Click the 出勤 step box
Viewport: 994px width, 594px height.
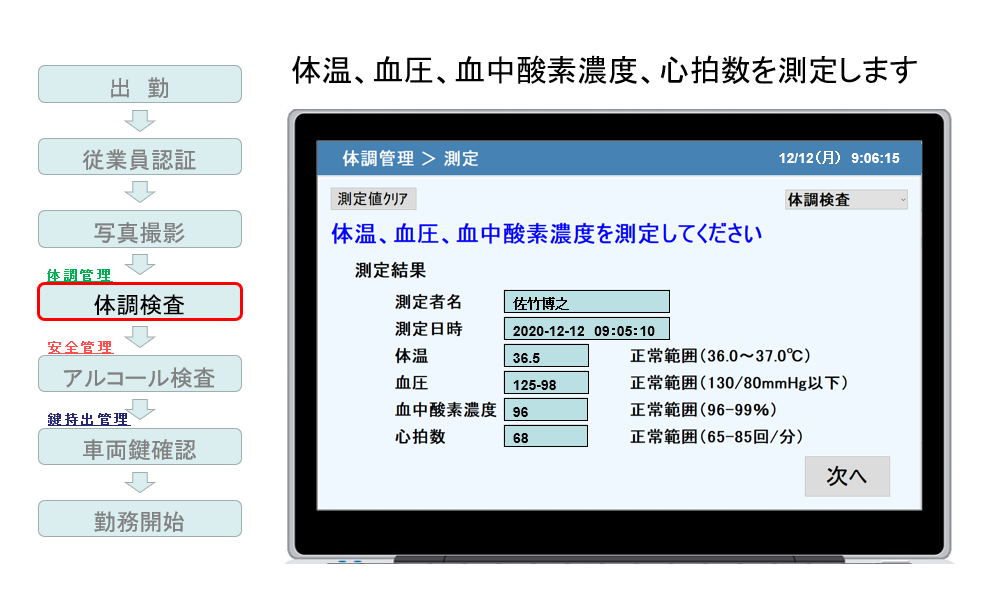click(139, 84)
